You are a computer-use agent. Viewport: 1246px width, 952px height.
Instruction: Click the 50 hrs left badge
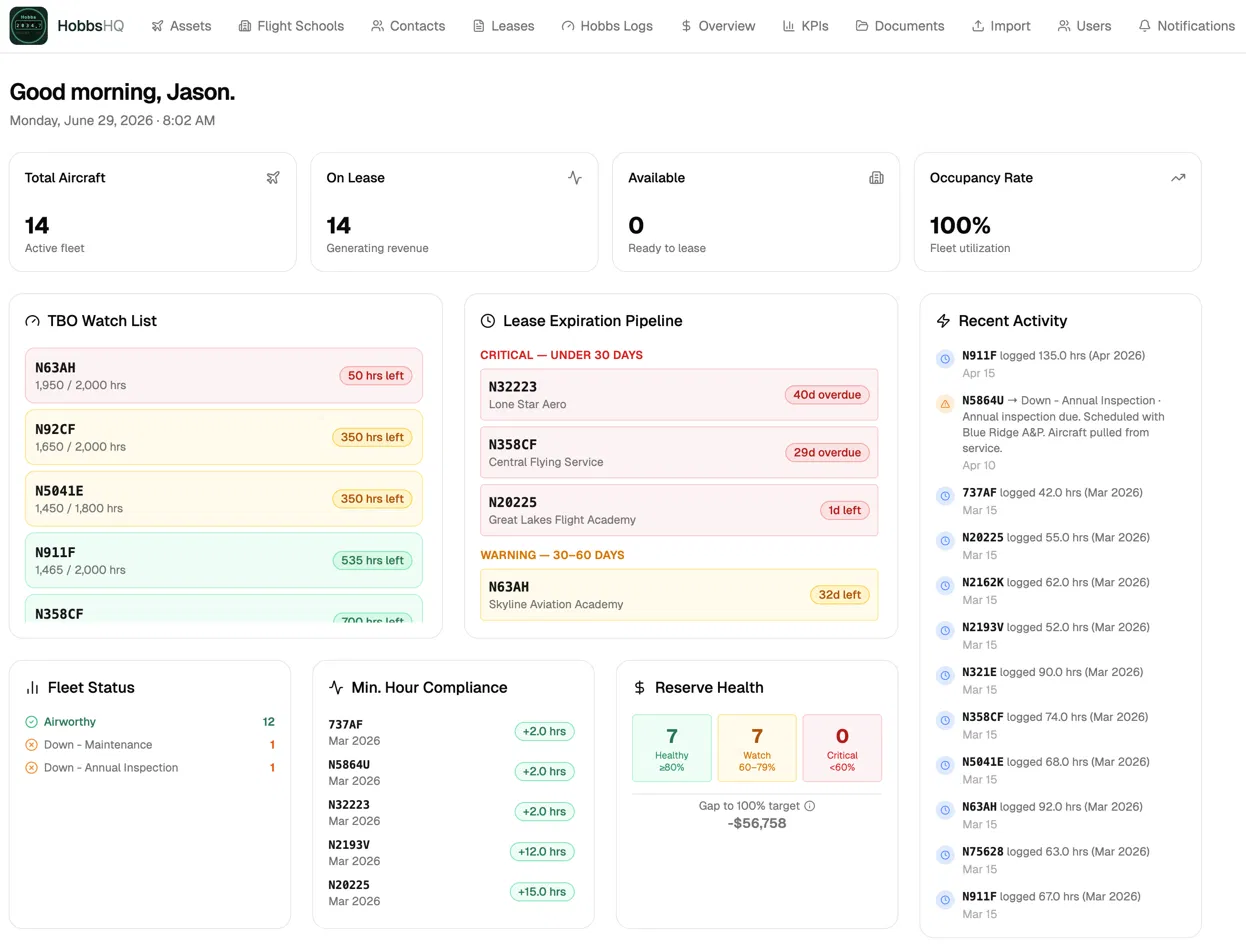(x=375, y=376)
